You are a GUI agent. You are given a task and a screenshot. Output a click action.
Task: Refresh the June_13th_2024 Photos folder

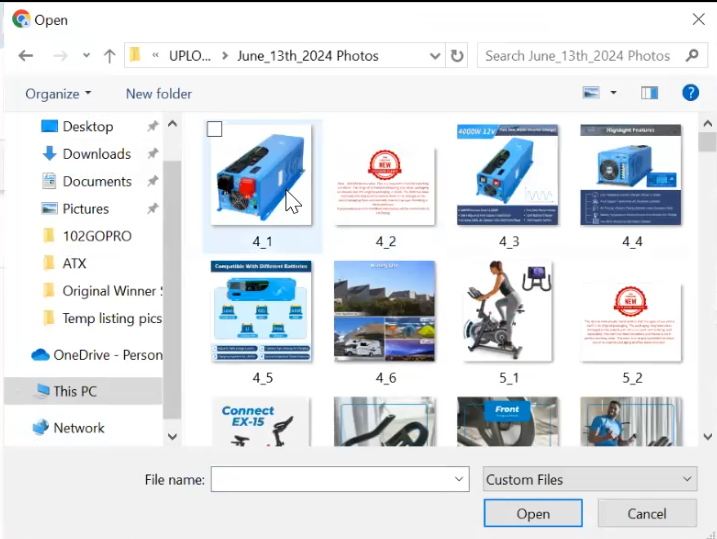(458, 56)
